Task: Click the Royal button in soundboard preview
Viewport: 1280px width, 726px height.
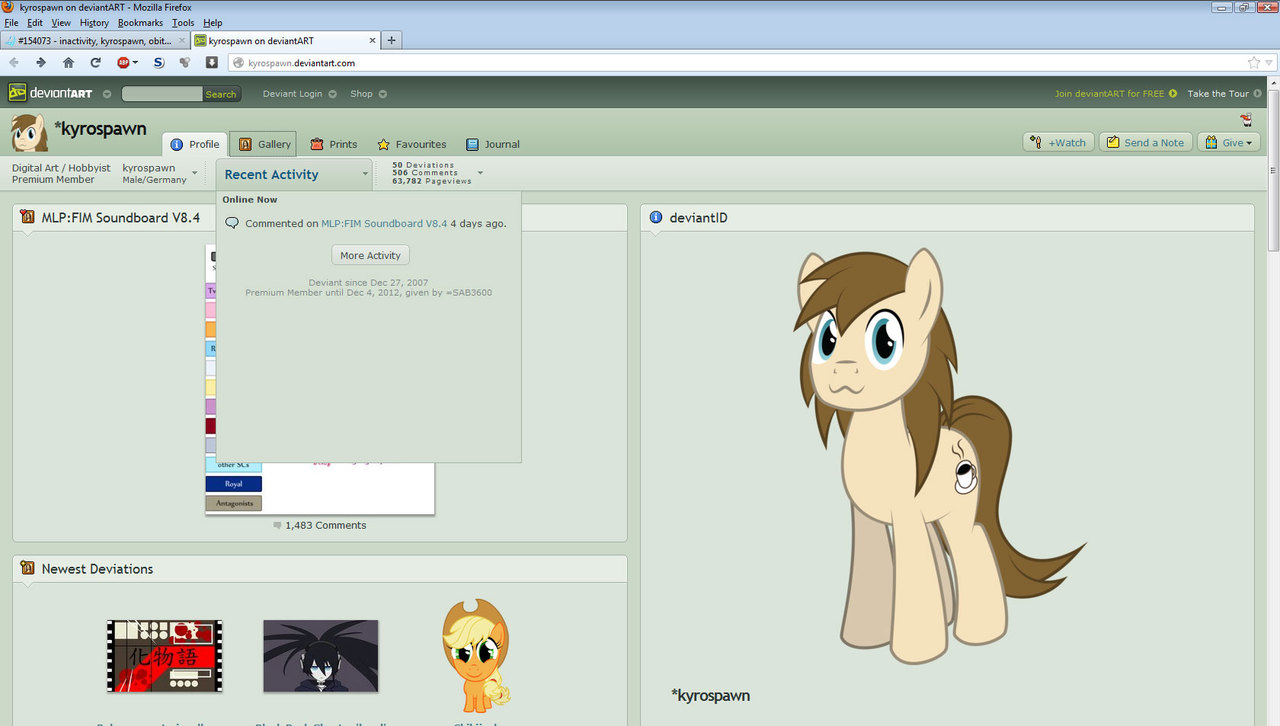Action: [x=233, y=484]
